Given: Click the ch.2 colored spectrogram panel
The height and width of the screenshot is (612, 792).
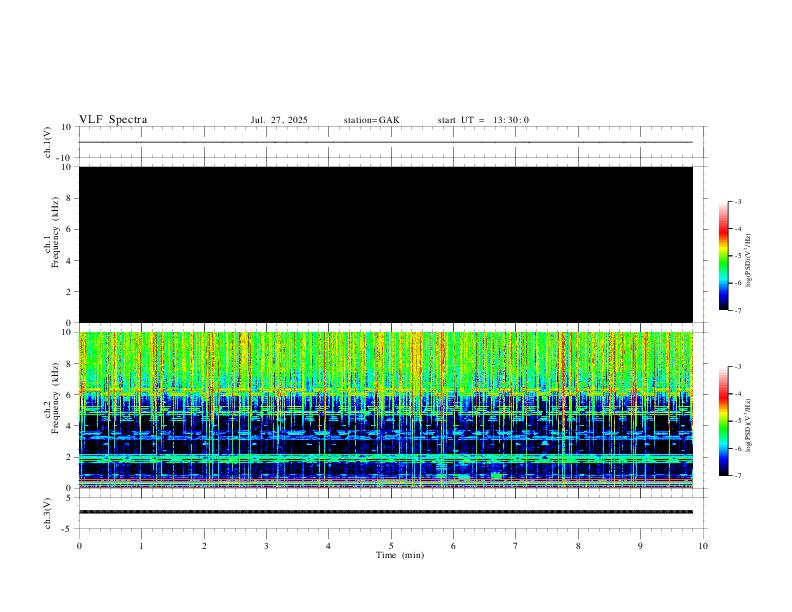Looking at the screenshot, I should pyautogui.click(x=386, y=410).
